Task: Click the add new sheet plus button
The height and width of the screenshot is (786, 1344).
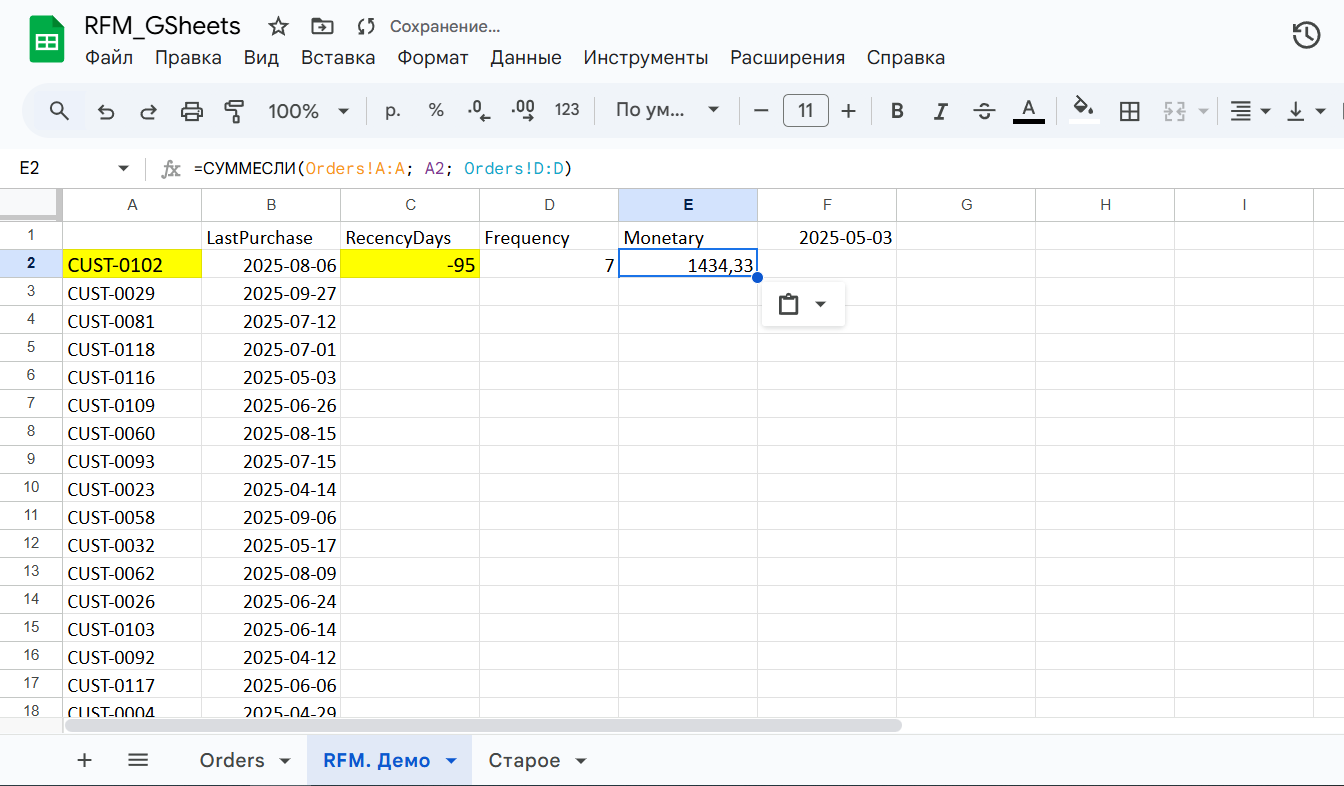Action: [85, 761]
